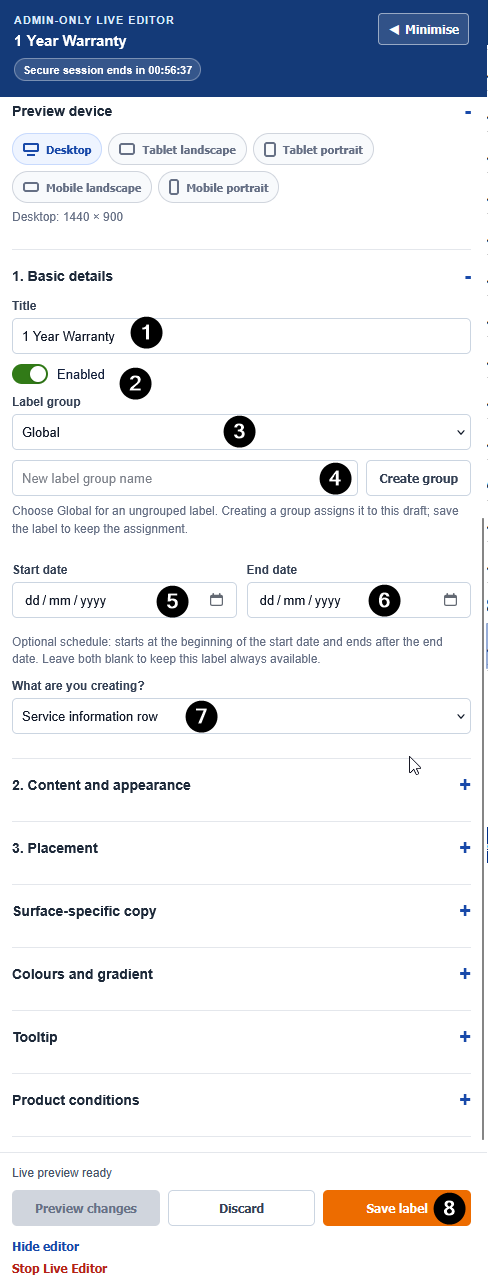Select Mobile landscape preview device

(x=82, y=187)
